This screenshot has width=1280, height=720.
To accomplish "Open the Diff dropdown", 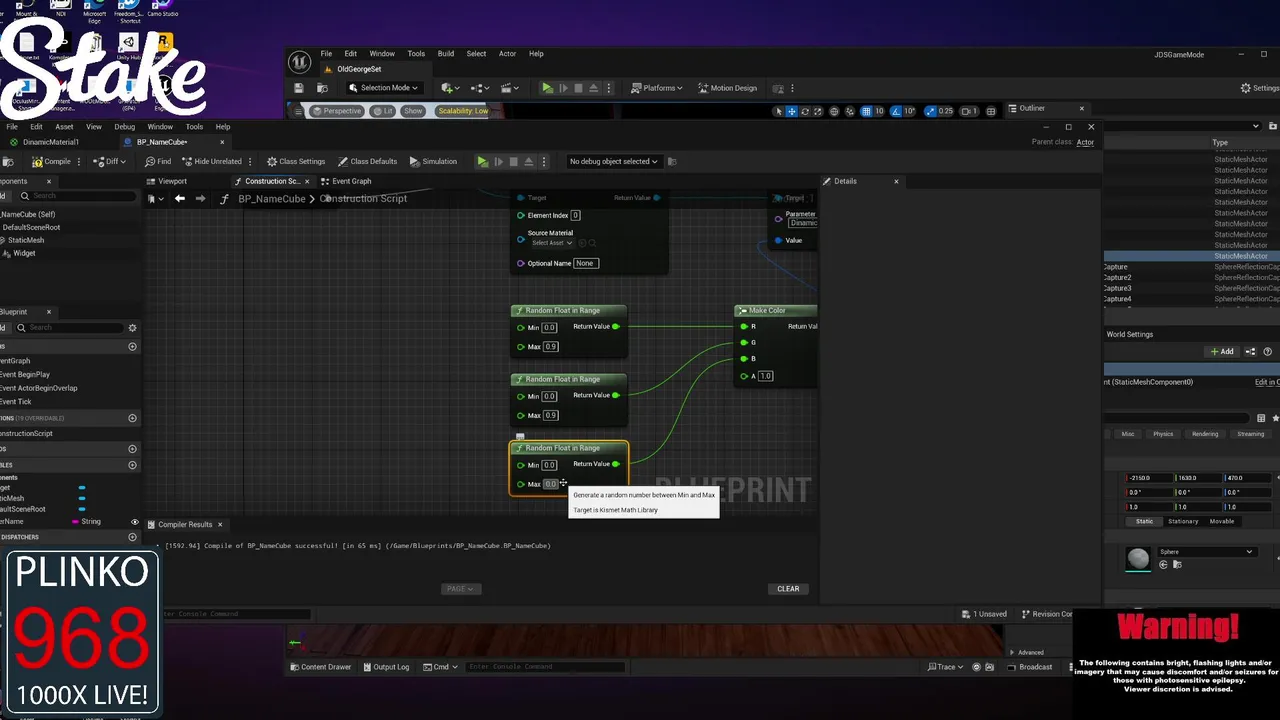I will [110, 161].
